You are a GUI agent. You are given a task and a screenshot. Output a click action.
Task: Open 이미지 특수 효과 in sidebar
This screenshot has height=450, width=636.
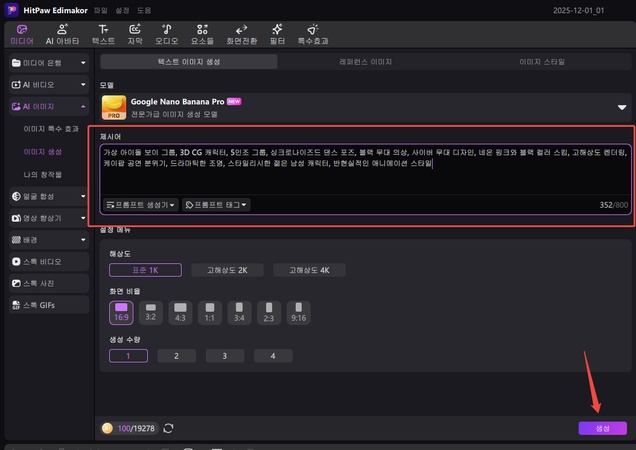51,129
